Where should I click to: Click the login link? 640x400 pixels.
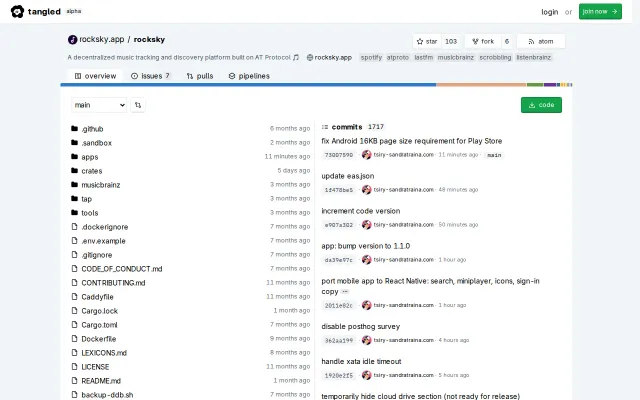coord(549,12)
